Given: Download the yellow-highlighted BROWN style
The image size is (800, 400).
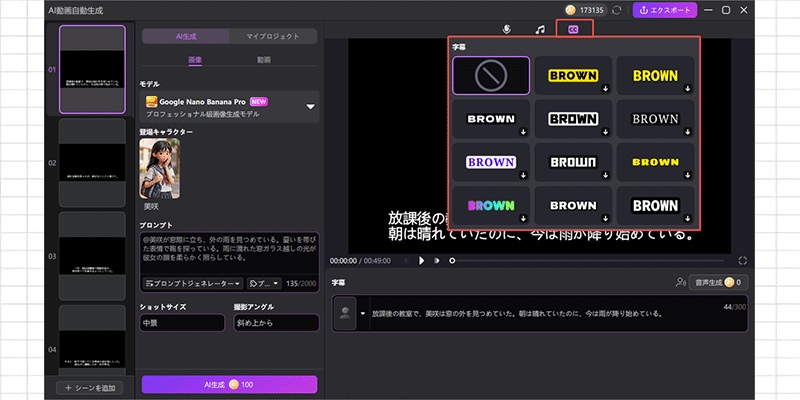Looking at the screenshot, I should [x=605, y=88].
